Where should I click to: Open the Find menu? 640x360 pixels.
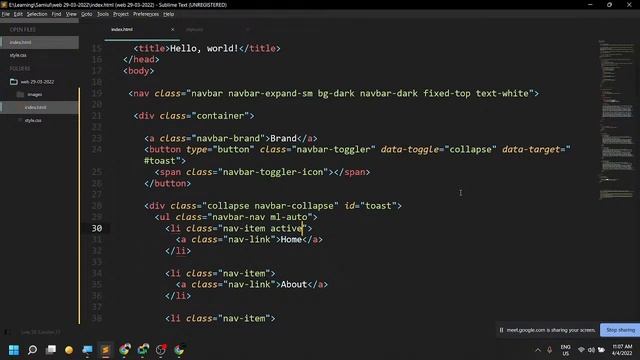click(x=56, y=14)
